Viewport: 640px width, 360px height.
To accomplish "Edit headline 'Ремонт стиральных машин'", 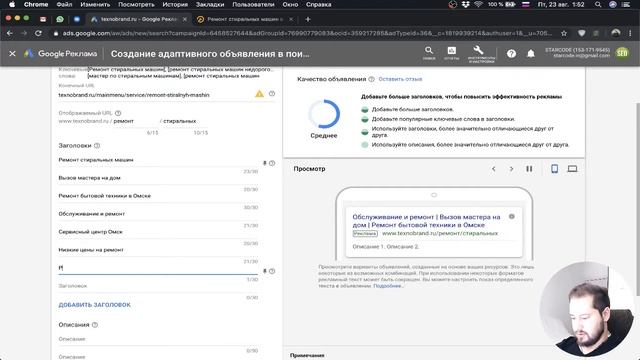I will 158,160.
